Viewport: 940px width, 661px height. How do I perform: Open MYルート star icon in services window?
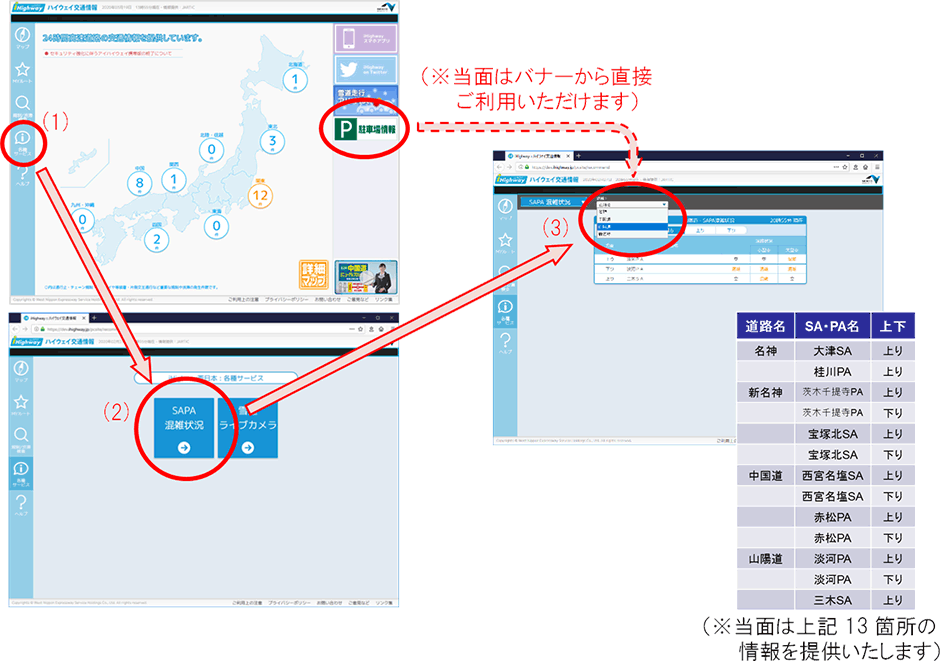[21, 402]
